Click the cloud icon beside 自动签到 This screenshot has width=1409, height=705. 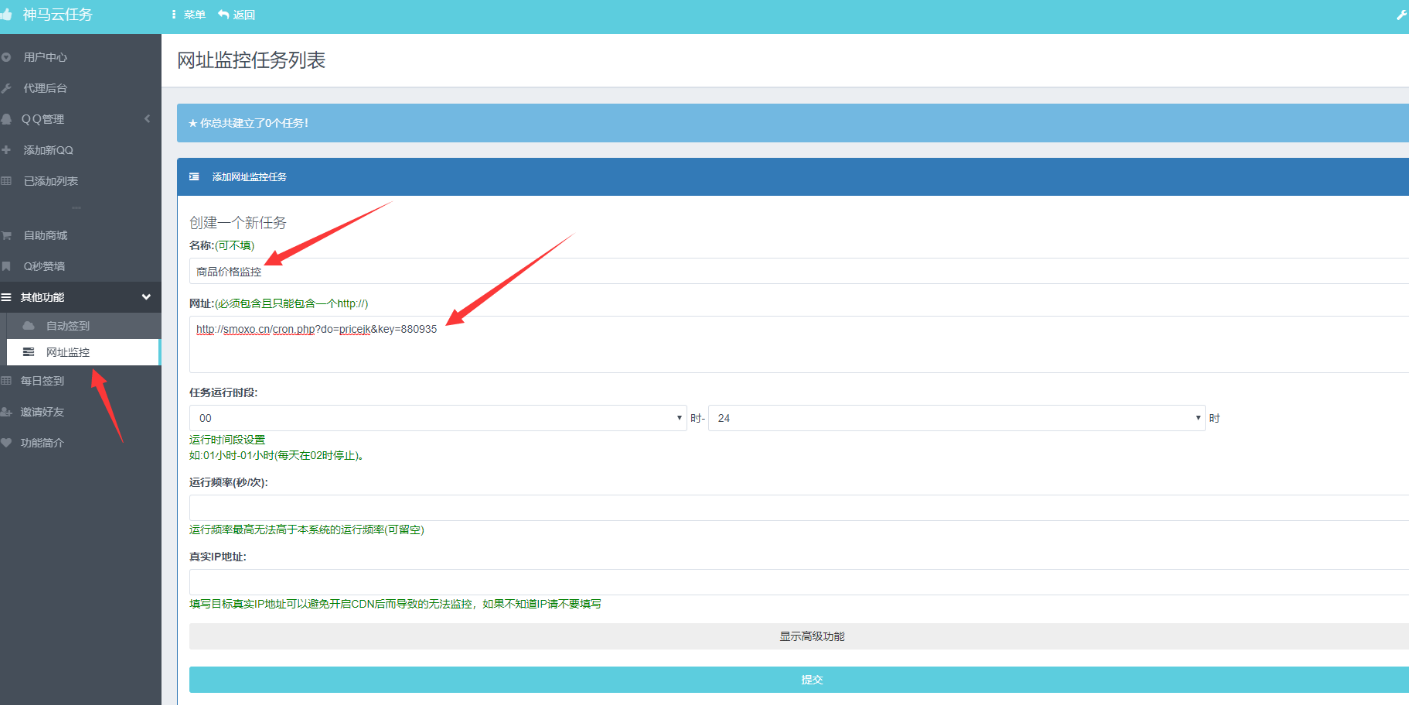[28, 326]
